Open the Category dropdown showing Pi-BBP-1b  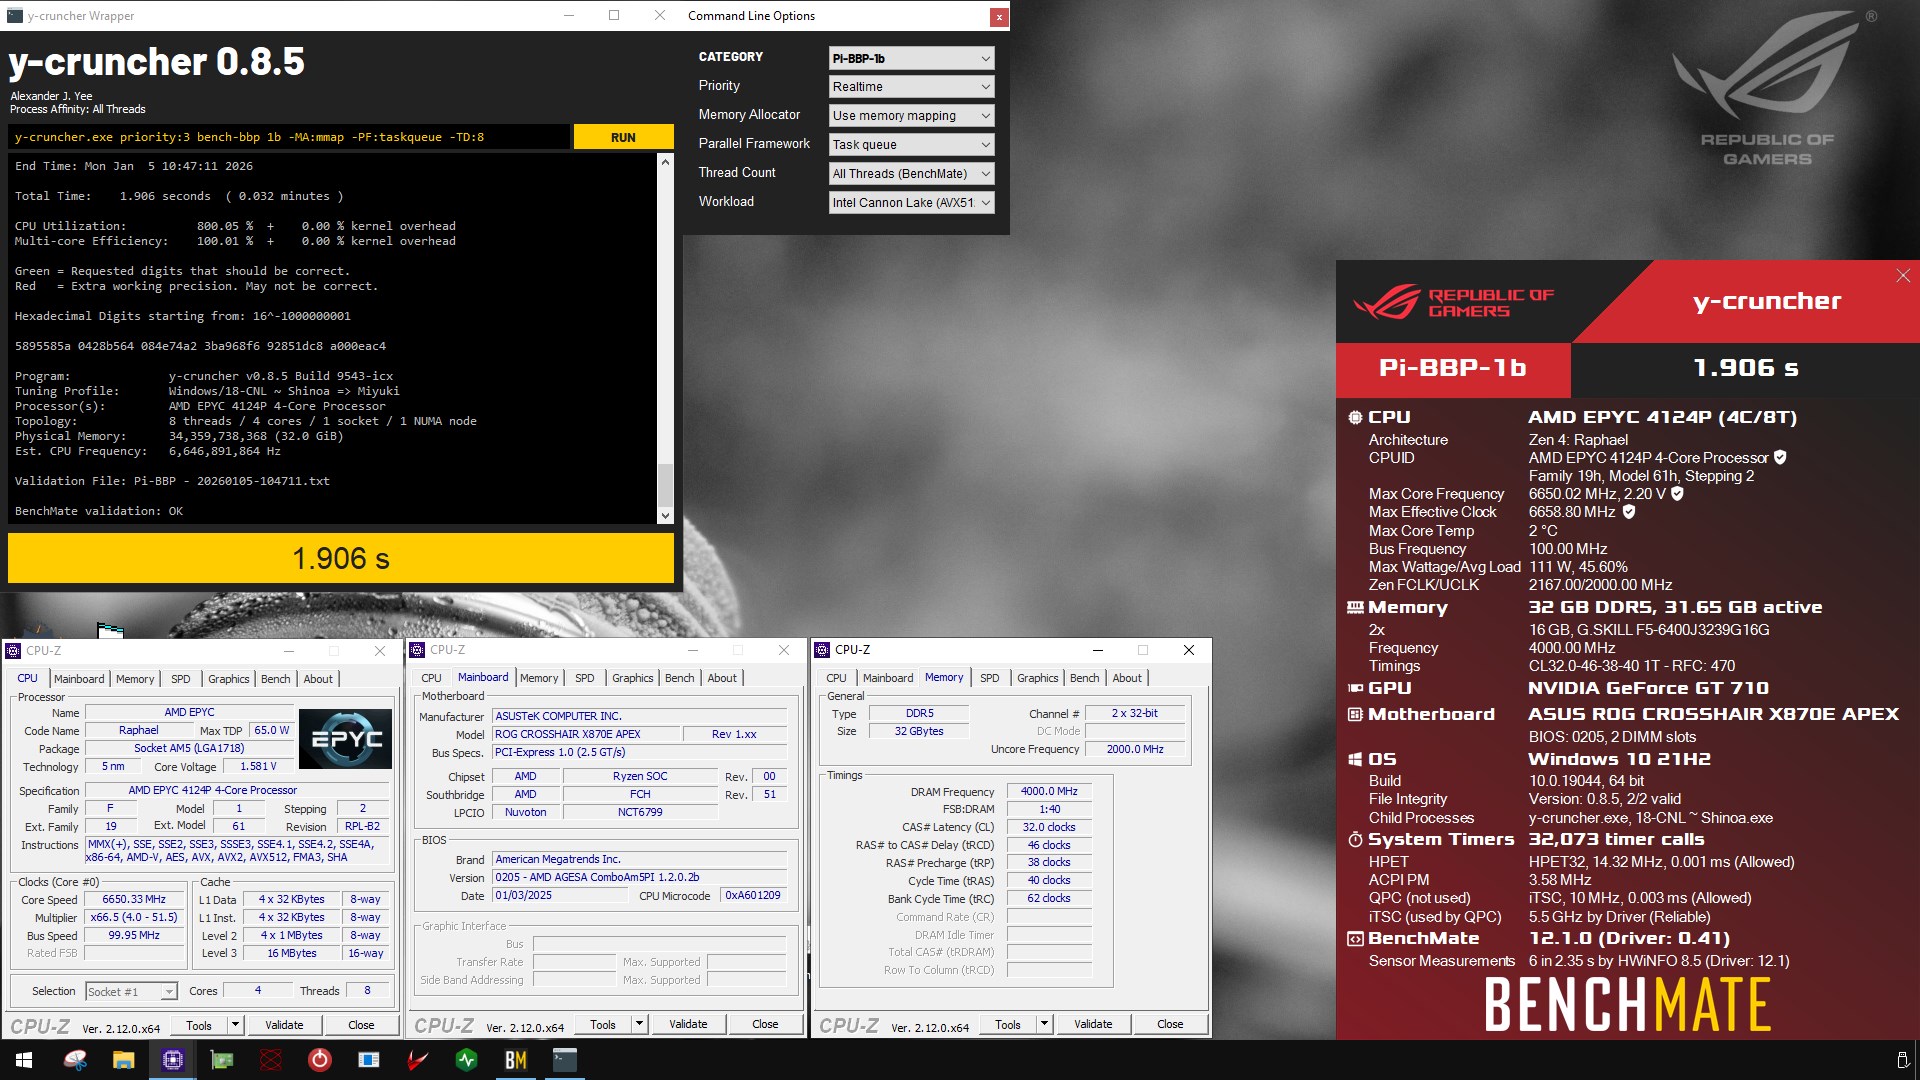(x=911, y=59)
